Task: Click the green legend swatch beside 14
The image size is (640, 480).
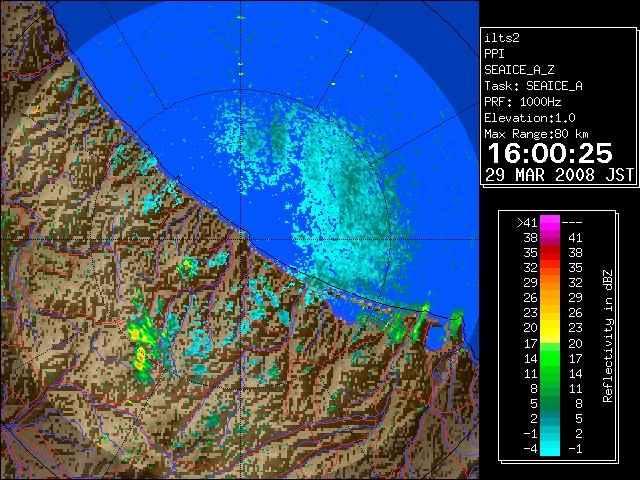Action: point(550,358)
